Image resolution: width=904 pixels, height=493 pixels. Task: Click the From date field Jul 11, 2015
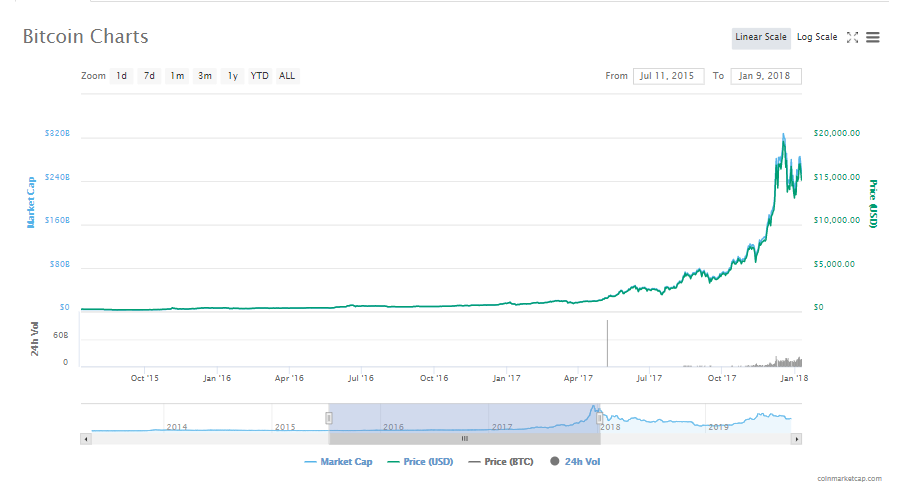pyautogui.click(x=668, y=76)
